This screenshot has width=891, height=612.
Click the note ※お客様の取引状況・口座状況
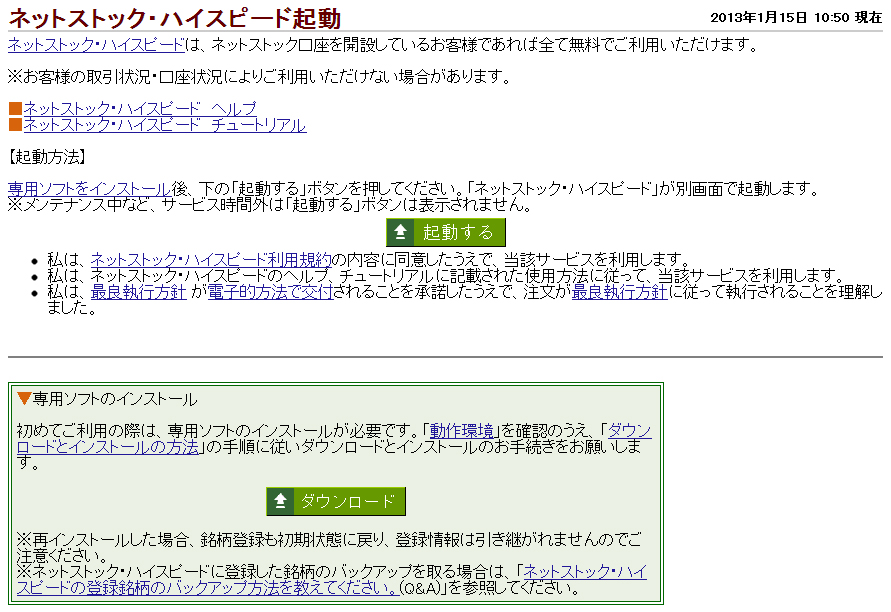(260, 76)
